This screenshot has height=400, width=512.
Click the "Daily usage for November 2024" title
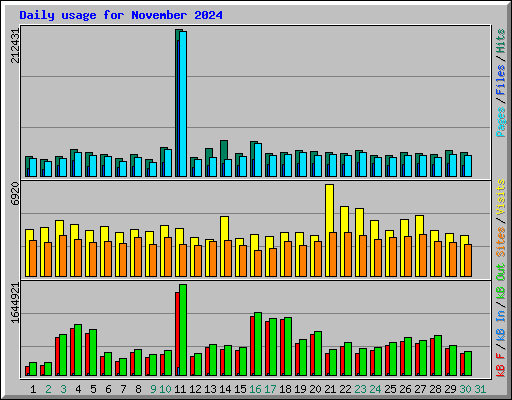click(x=121, y=15)
